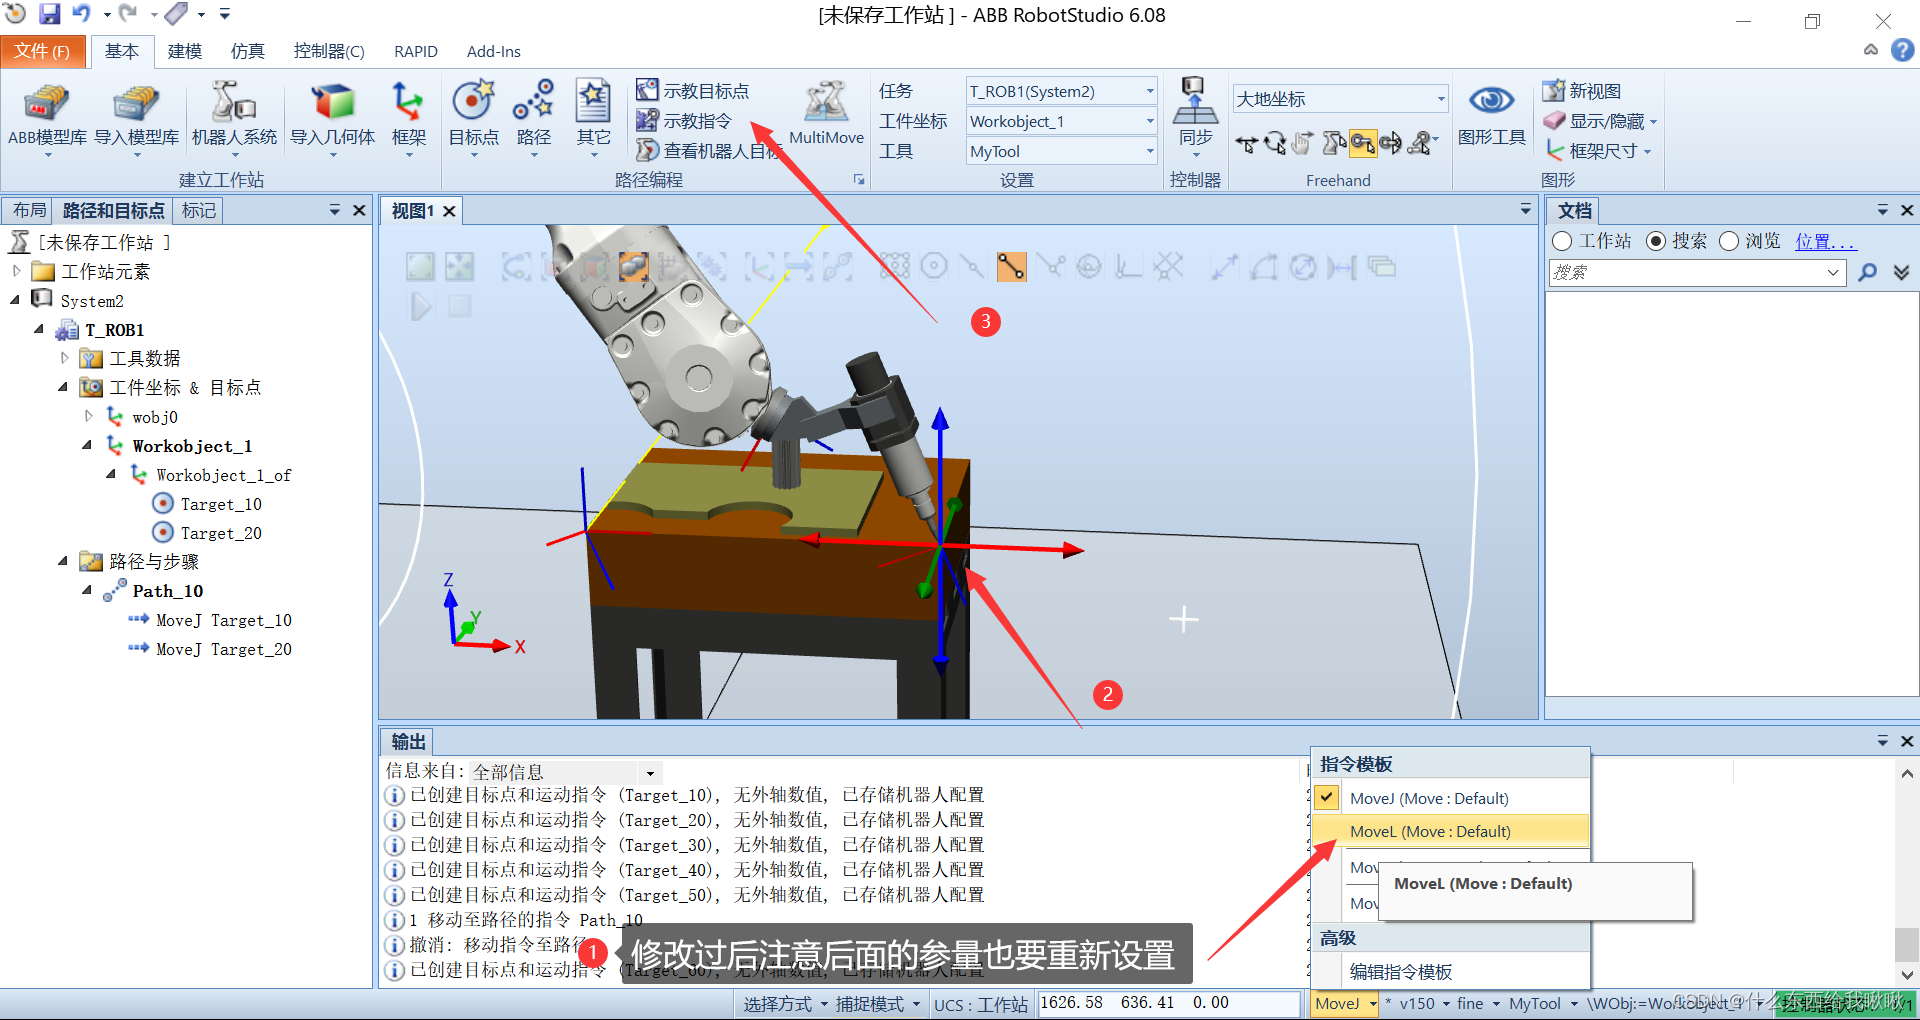Open the 文件 (F) menu
Screen dimensions: 1920x1020
42,51
